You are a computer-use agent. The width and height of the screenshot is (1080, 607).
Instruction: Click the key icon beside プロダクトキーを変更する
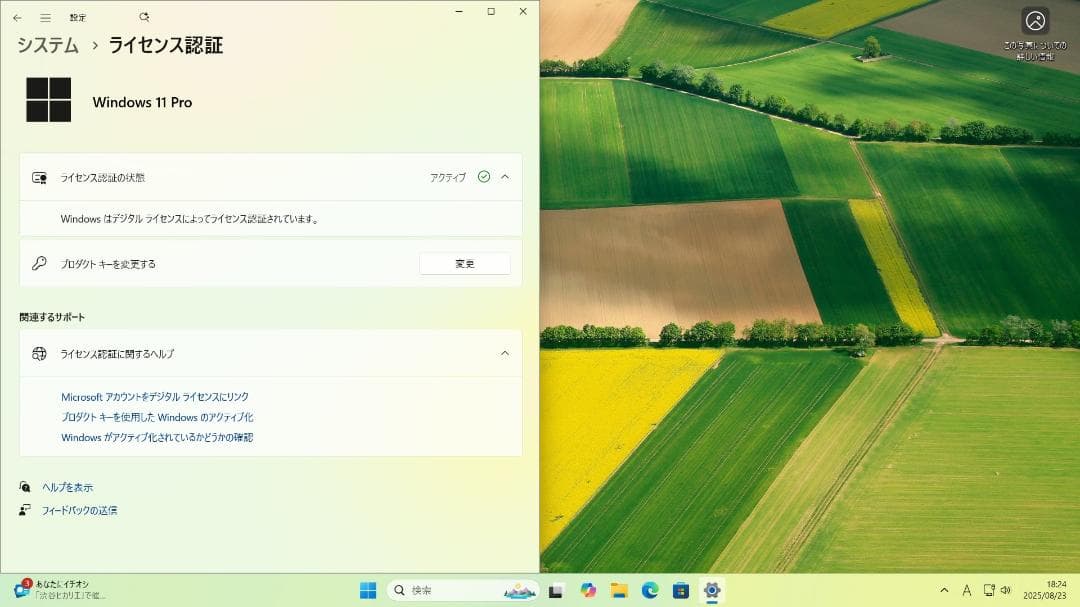click(x=40, y=263)
